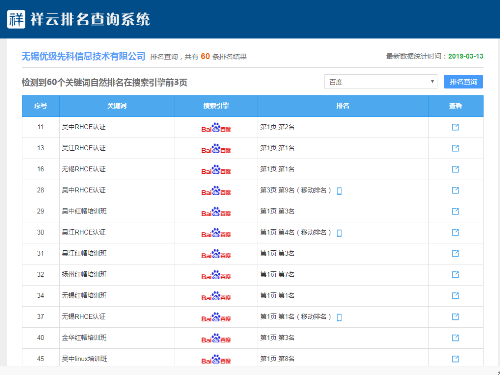The height and width of the screenshot is (375, 500).
Task: Click the 关键词 column header
Action: coord(117,106)
